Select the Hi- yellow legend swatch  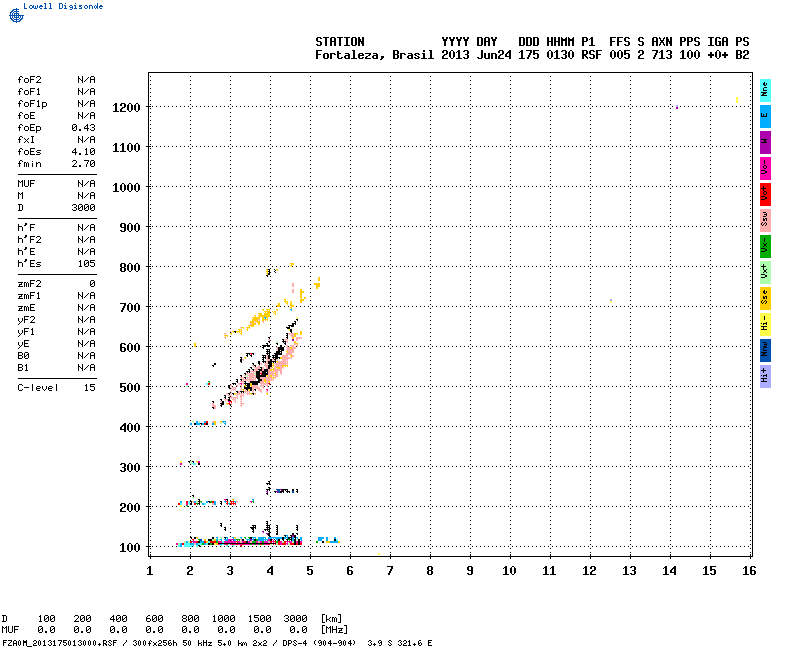coord(765,324)
